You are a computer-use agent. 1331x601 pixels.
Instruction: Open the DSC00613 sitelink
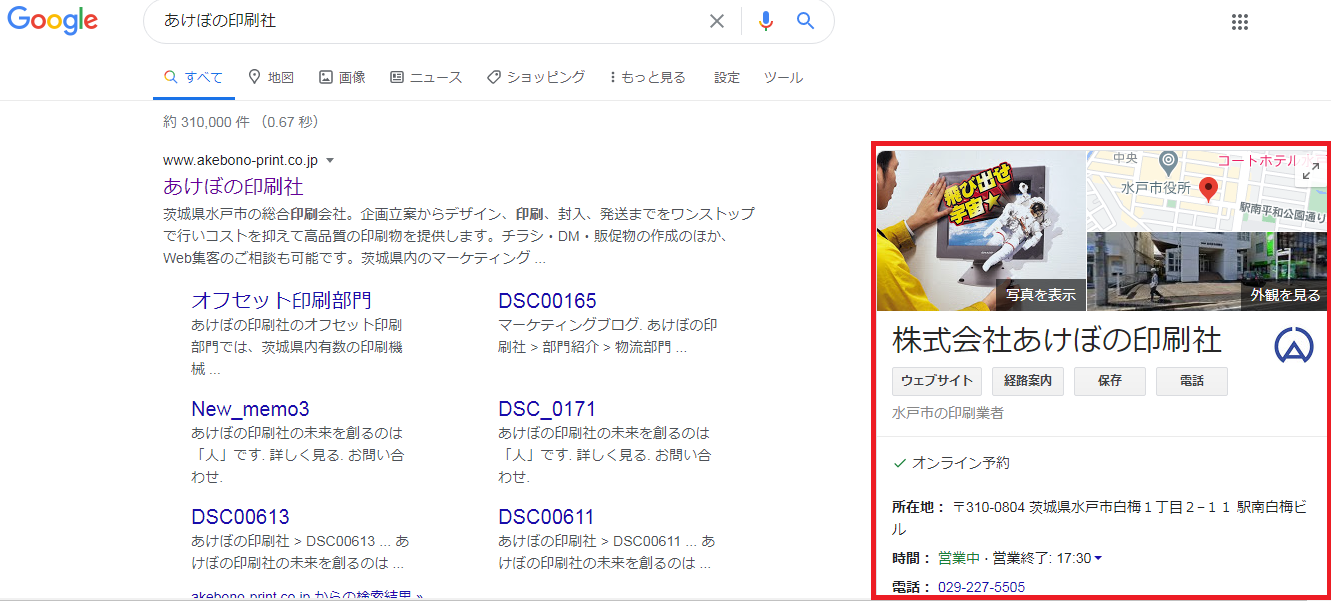tap(240, 517)
